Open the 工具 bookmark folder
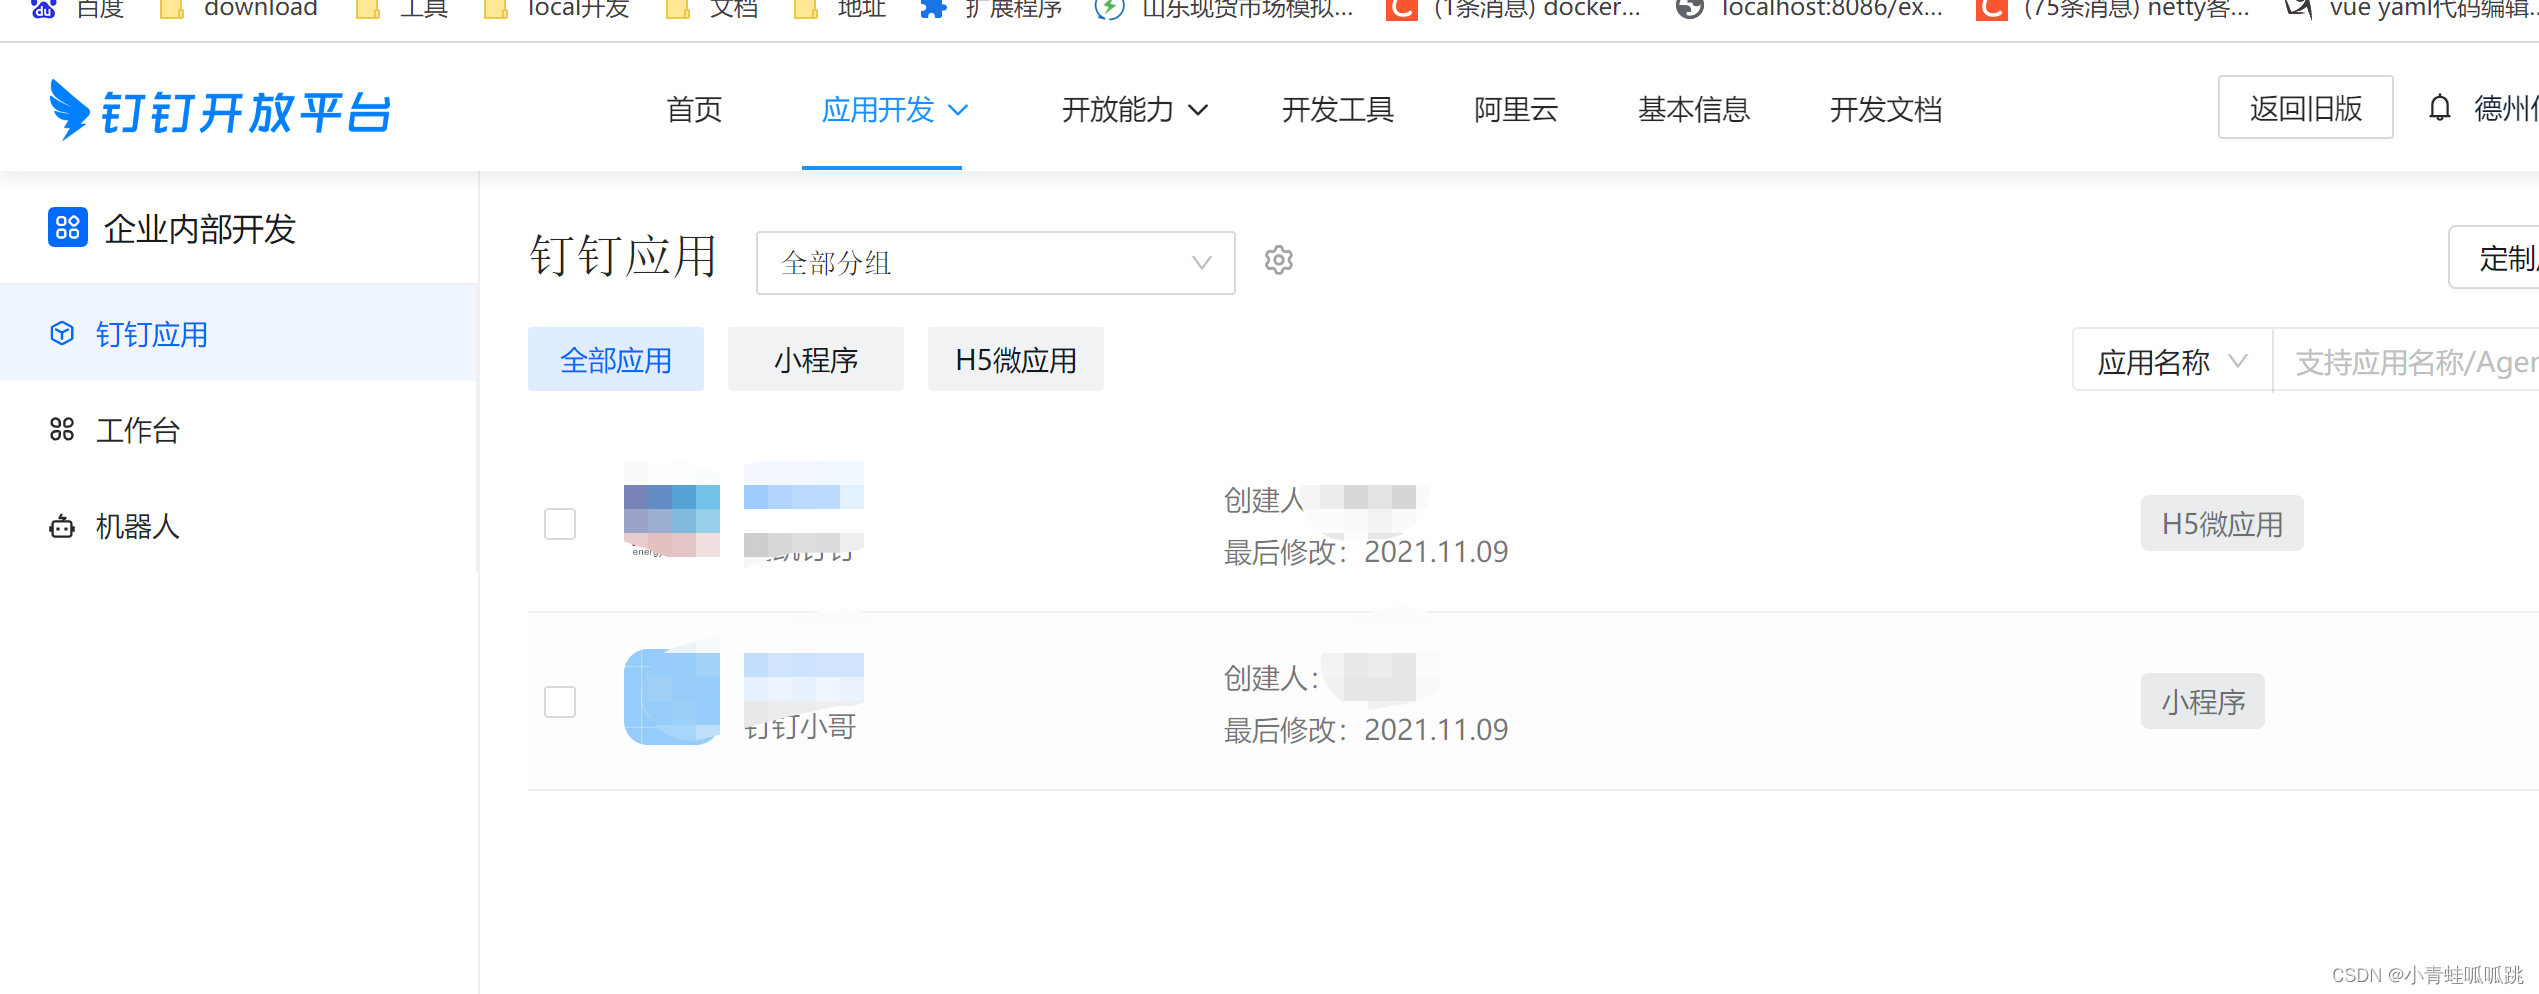The image size is (2539, 994). [403, 10]
